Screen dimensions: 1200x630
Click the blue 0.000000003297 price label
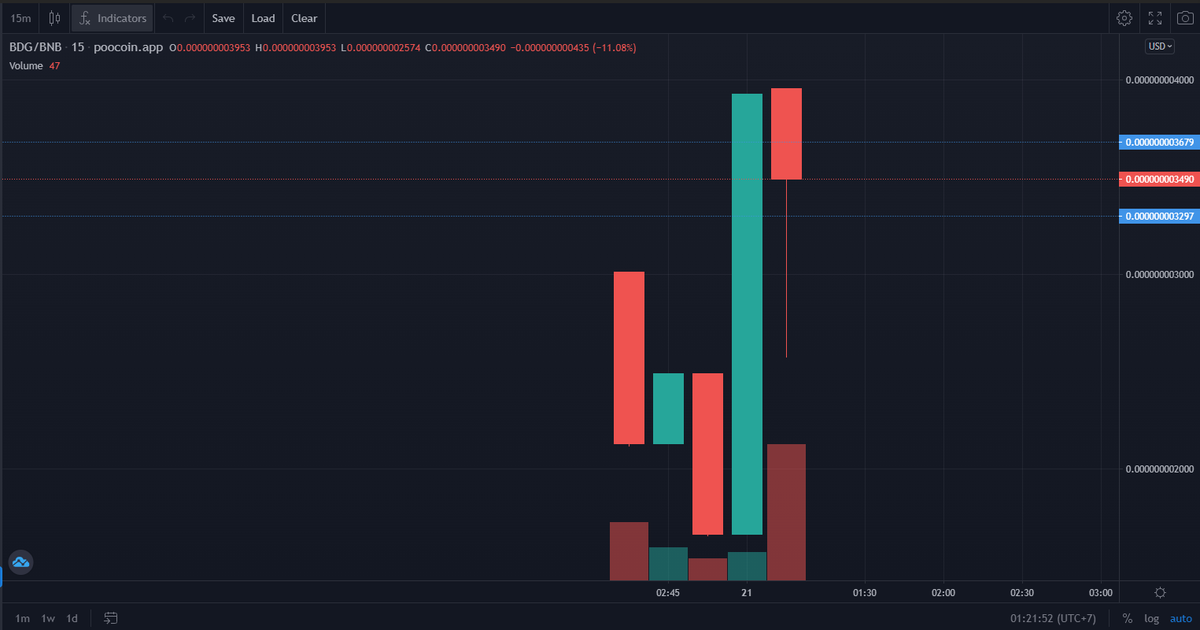[x=1158, y=216]
